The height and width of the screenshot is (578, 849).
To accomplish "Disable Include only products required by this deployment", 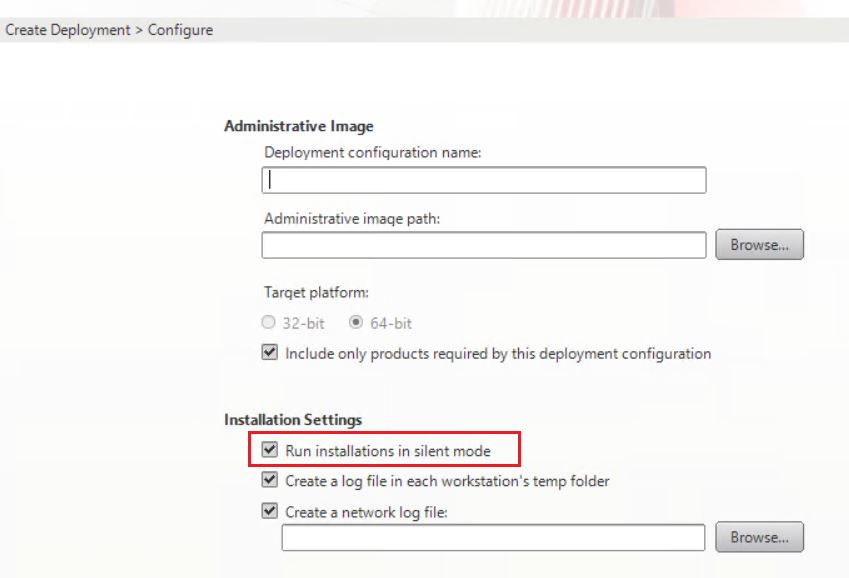I will pyautogui.click(x=267, y=353).
